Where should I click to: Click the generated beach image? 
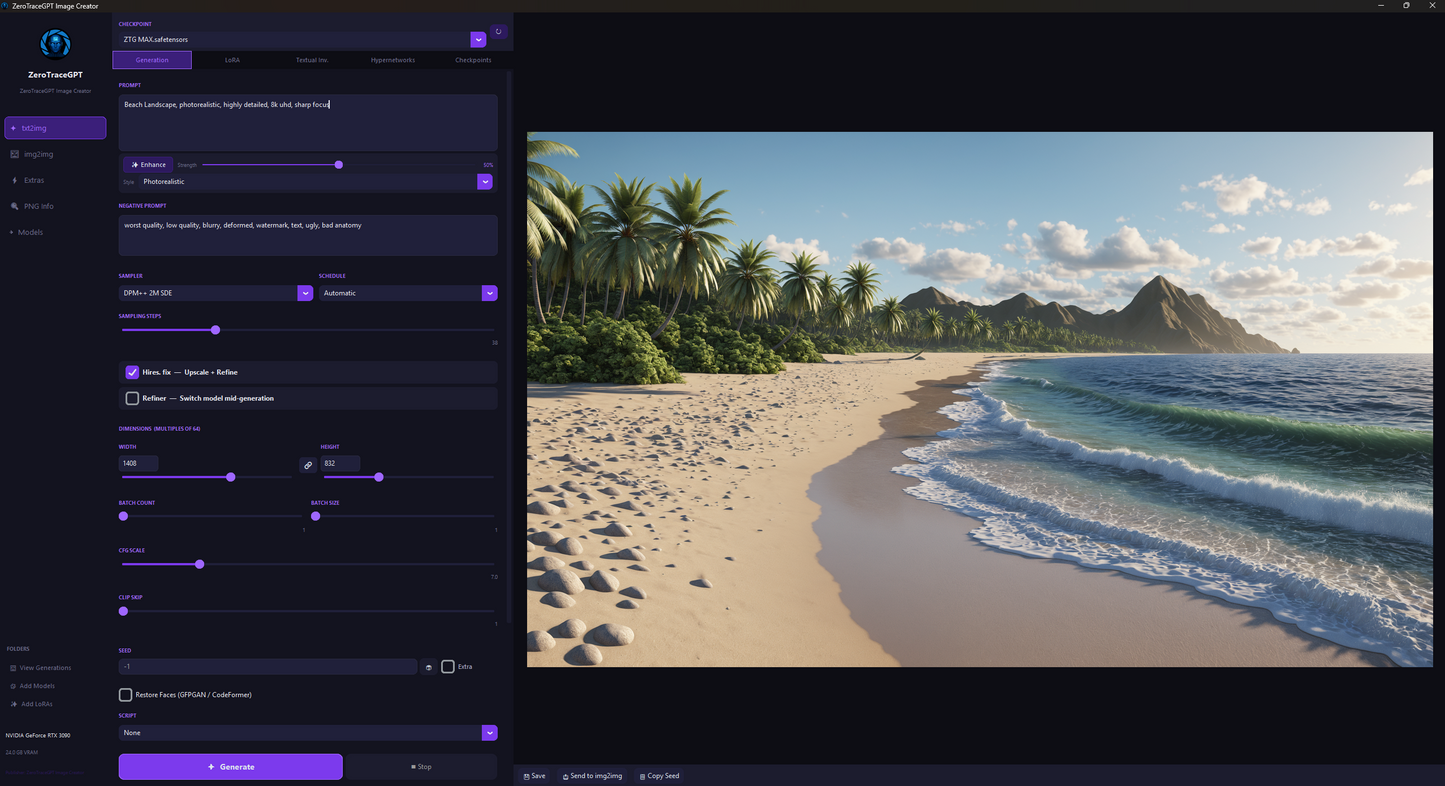[x=980, y=399]
